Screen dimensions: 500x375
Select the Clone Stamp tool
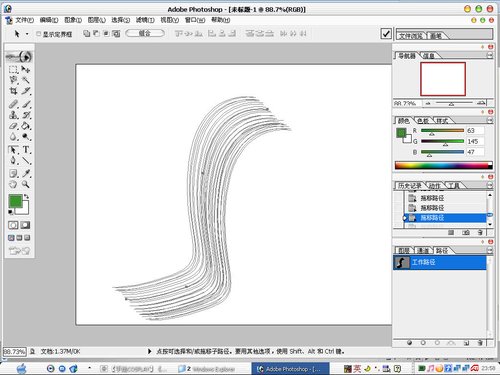coord(13,115)
